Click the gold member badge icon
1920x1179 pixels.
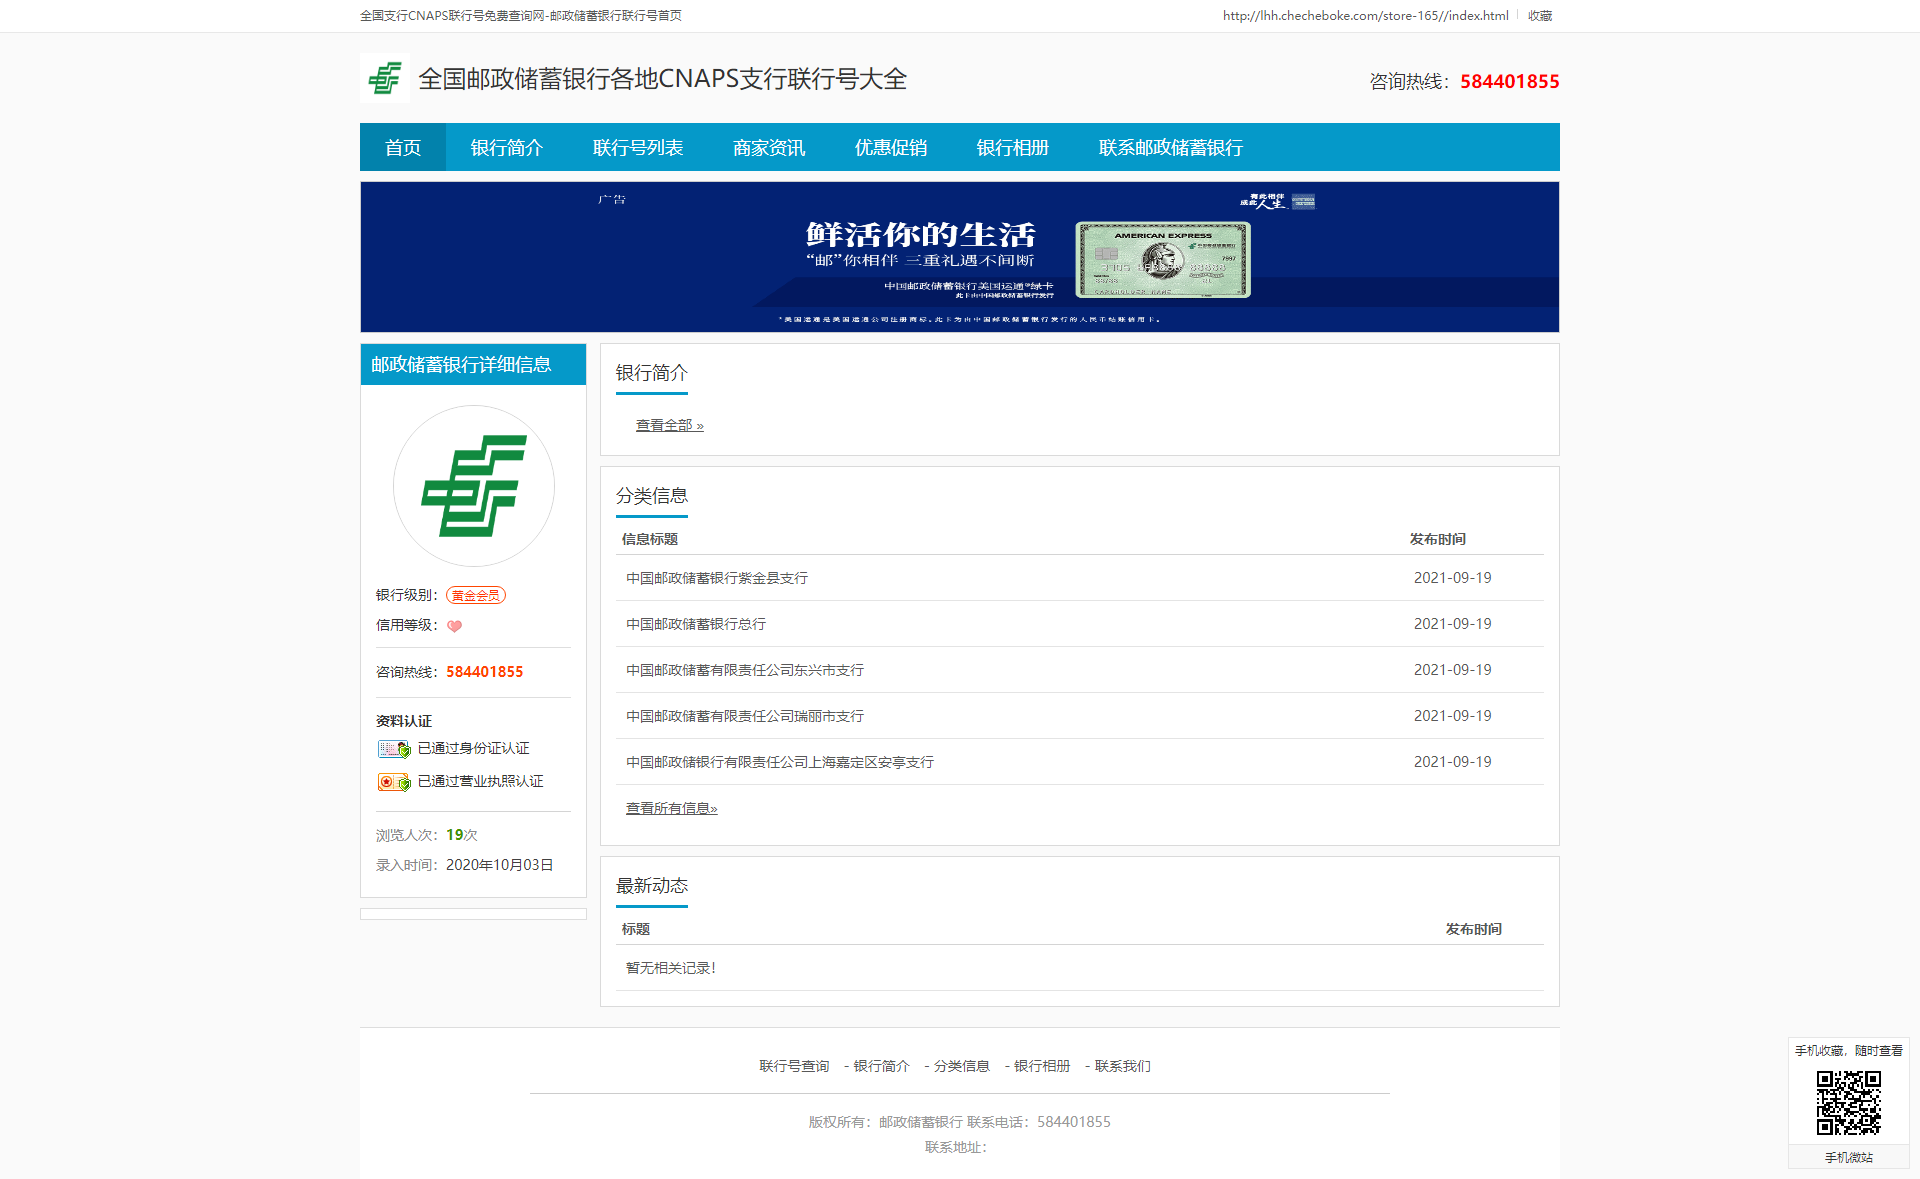[x=476, y=595]
